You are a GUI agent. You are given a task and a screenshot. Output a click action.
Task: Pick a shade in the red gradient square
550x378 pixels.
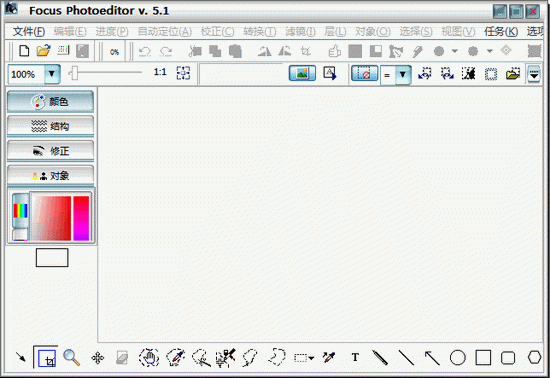point(52,218)
